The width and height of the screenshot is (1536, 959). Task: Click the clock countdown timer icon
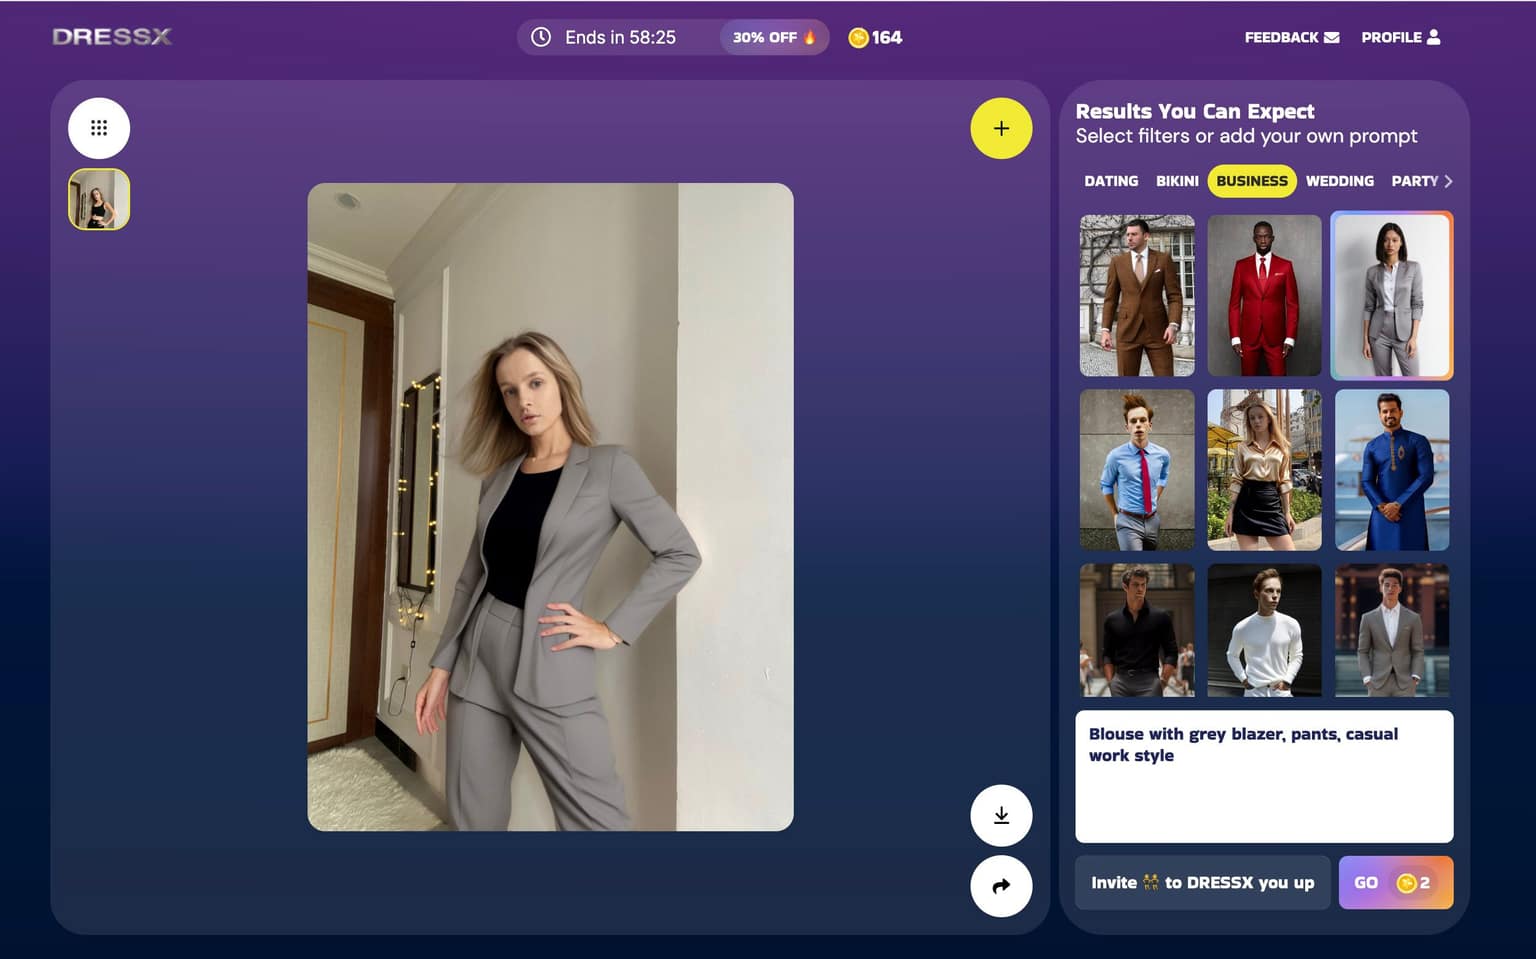541,37
